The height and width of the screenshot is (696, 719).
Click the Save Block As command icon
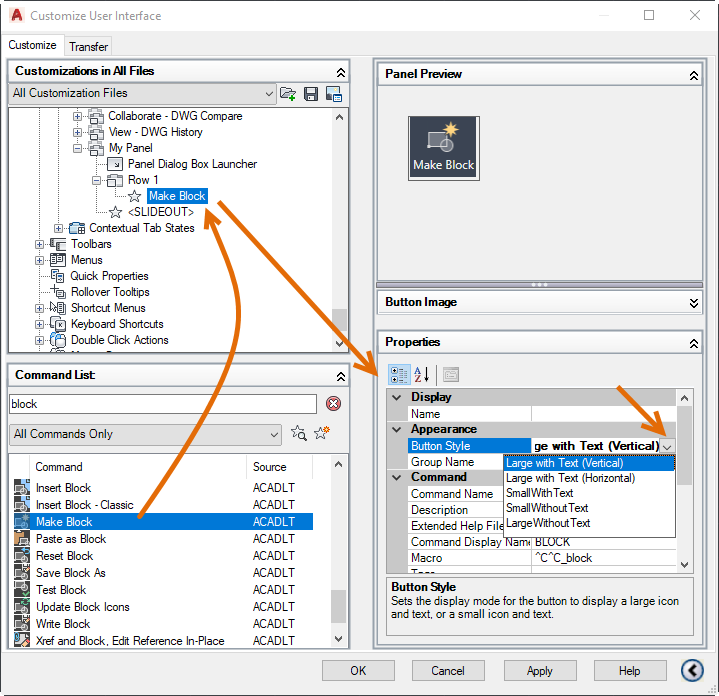pyautogui.click(x=22, y=572)
